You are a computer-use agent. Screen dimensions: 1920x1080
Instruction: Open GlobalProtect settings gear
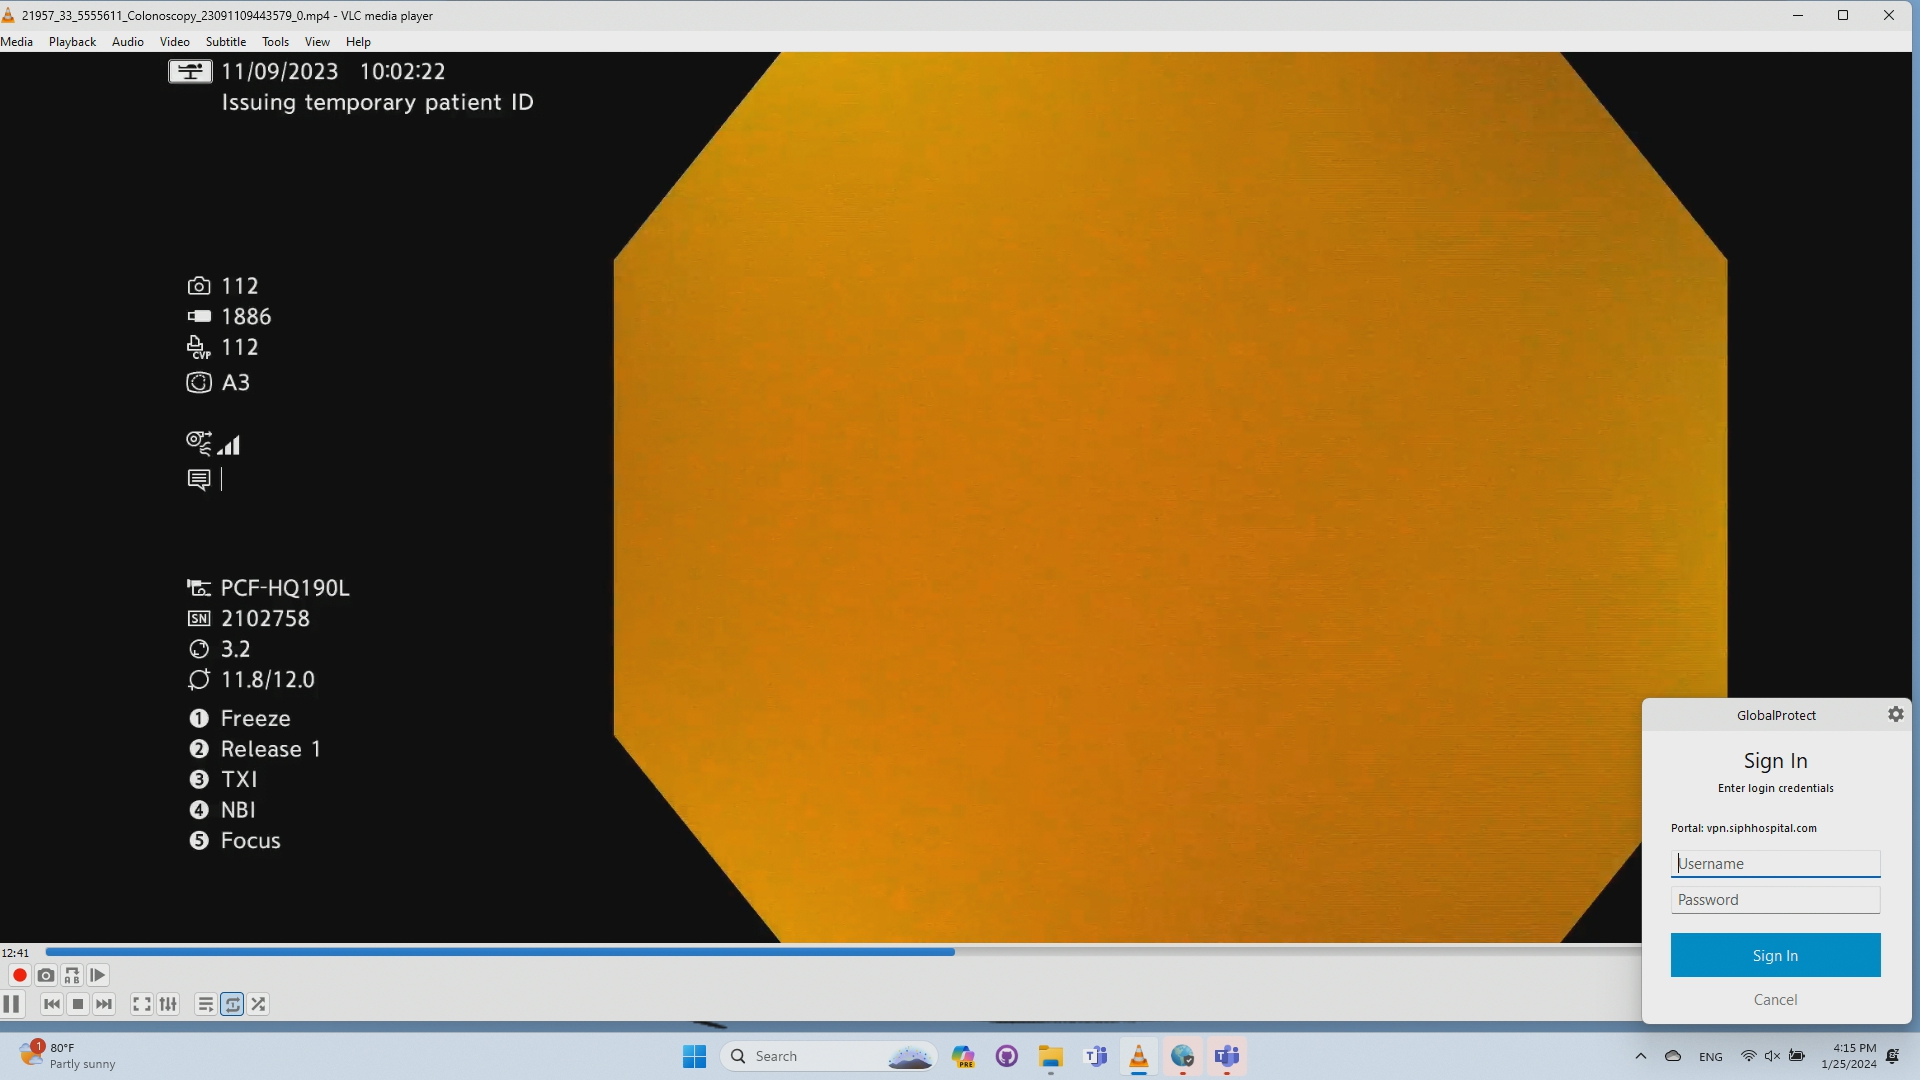click(1896, 714)
